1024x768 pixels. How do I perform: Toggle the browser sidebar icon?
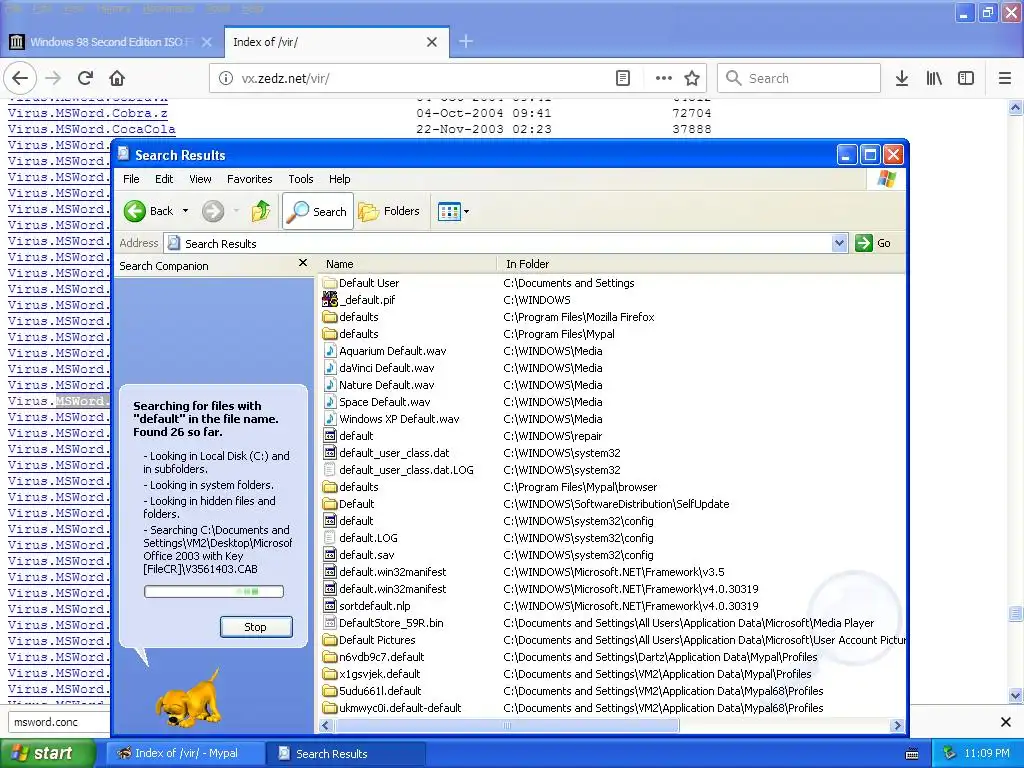(966, 78)
